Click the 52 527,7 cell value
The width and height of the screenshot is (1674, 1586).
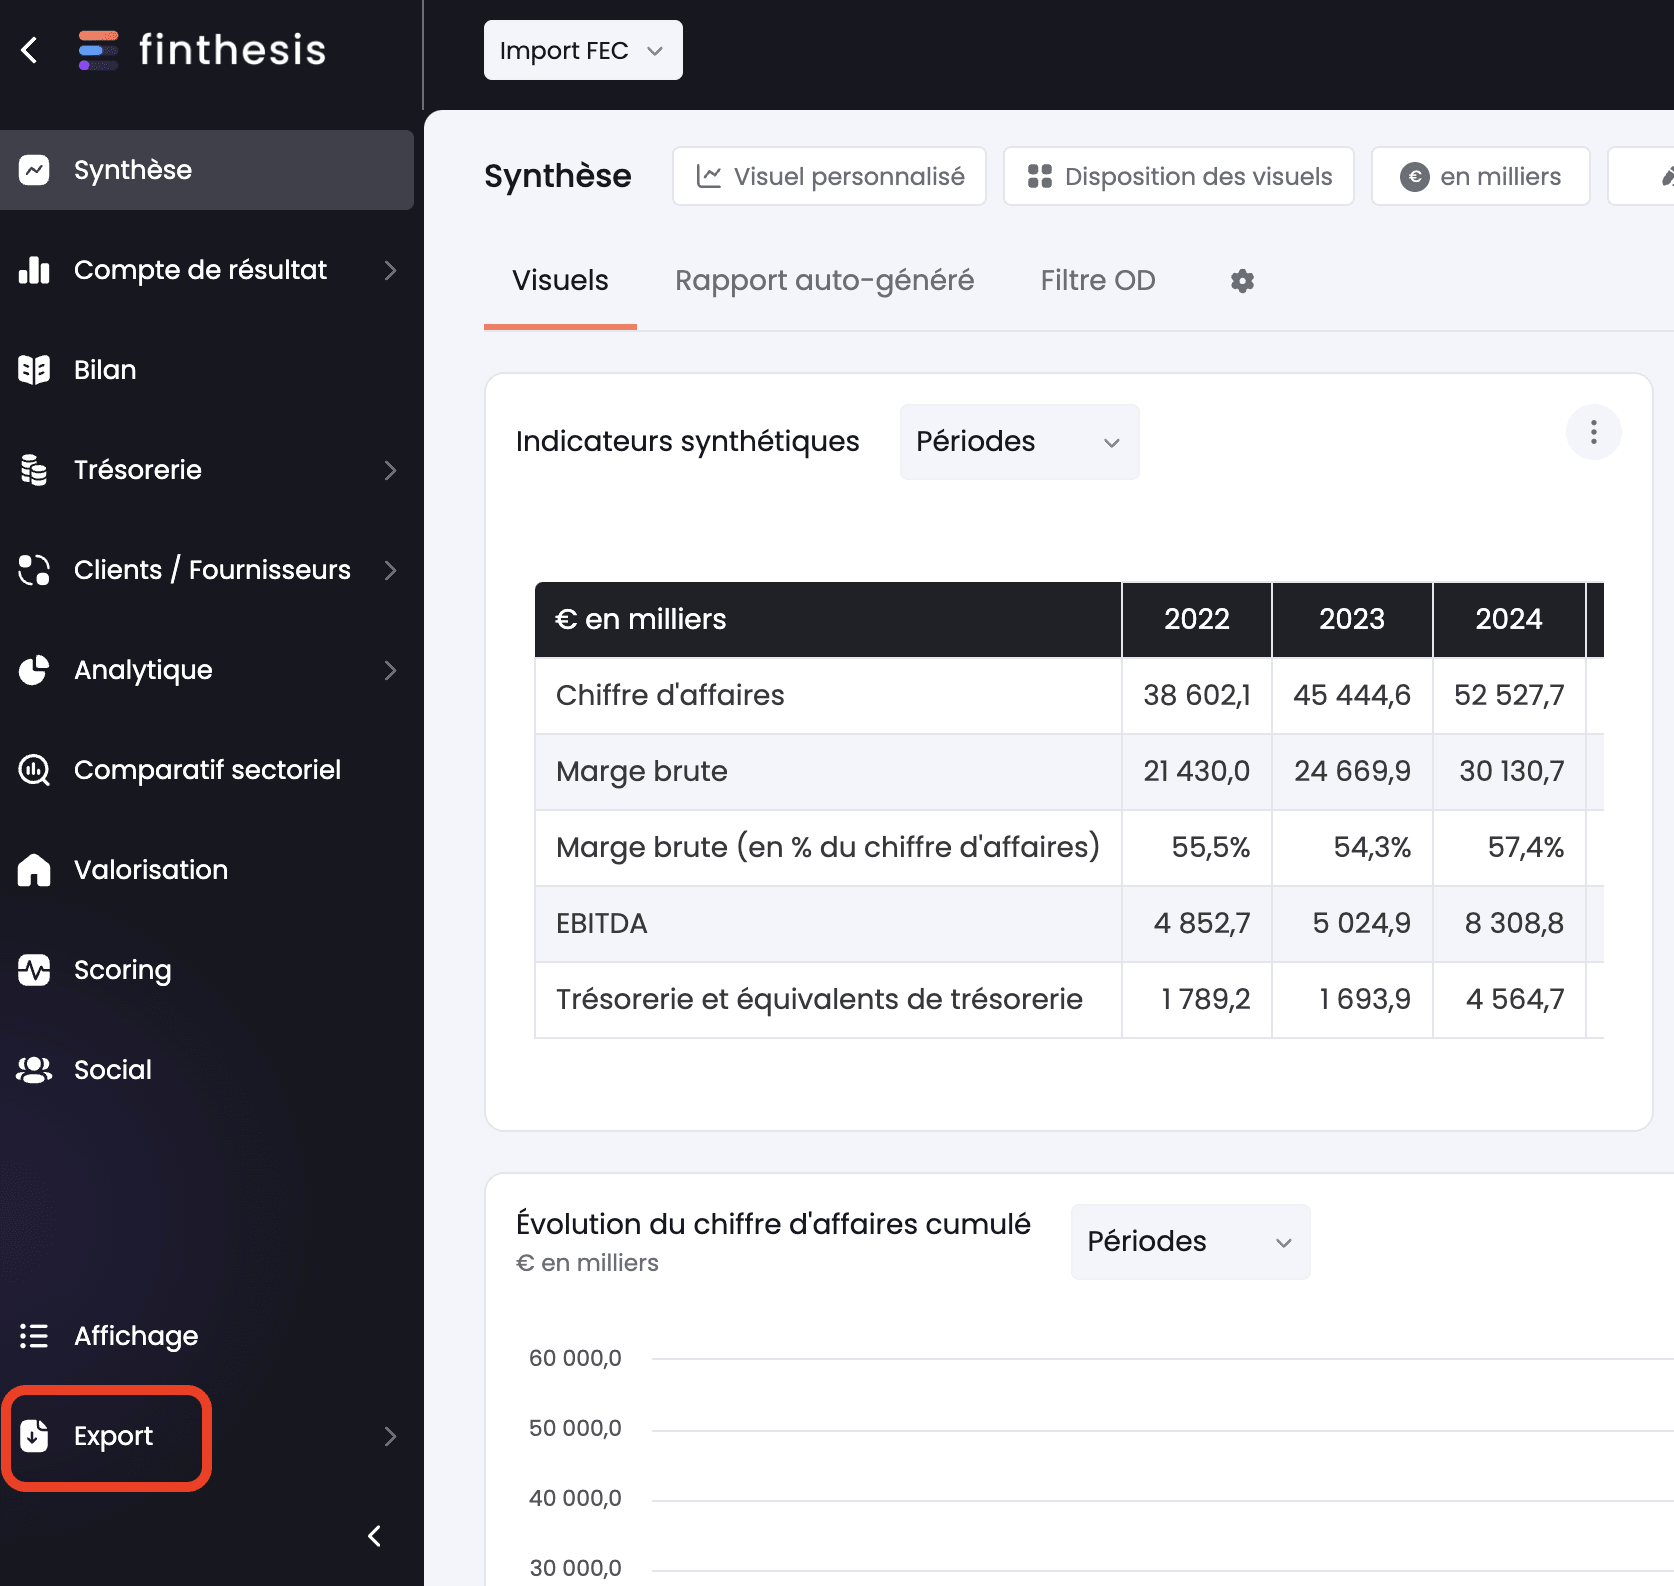click(x=1509, y=696)
